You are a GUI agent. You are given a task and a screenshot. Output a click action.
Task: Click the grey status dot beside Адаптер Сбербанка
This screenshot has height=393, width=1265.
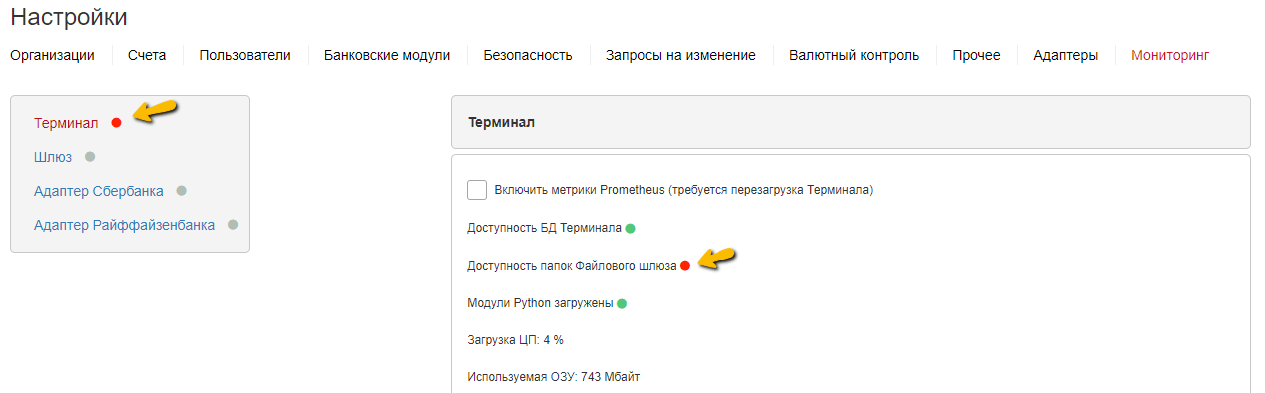[182, 191]
